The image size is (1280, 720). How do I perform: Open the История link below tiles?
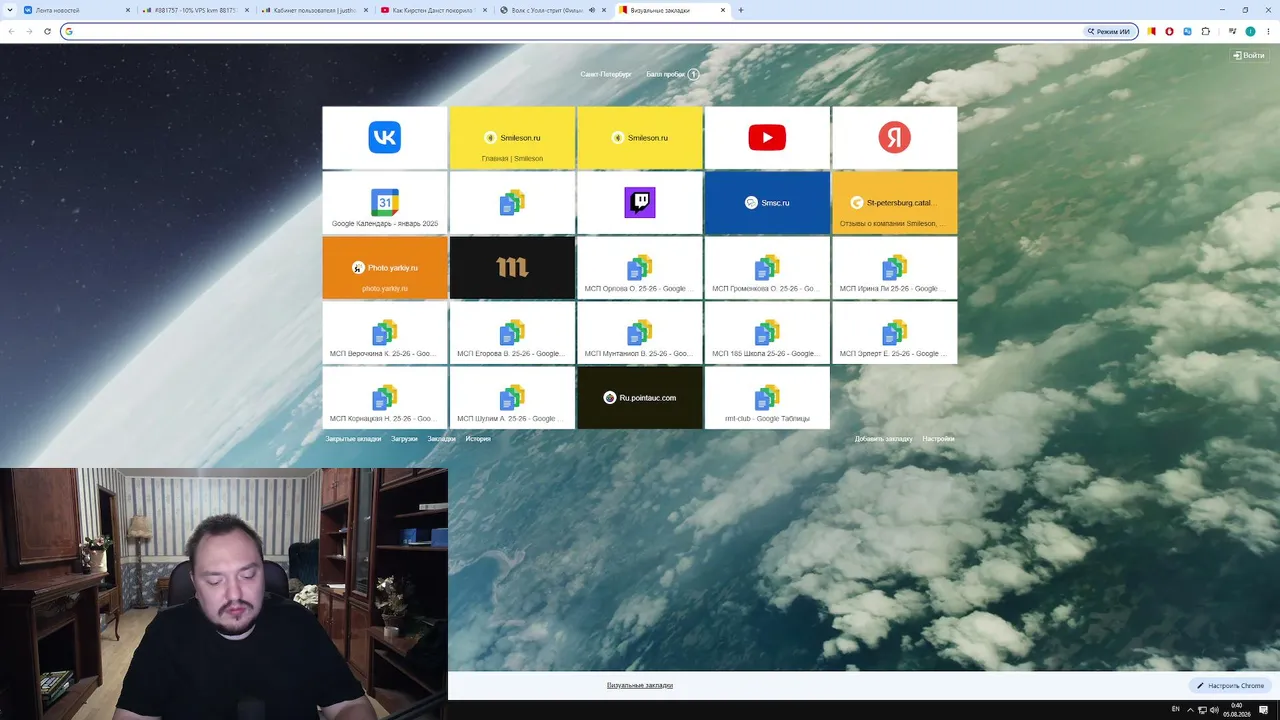click(x=478, y=439)
